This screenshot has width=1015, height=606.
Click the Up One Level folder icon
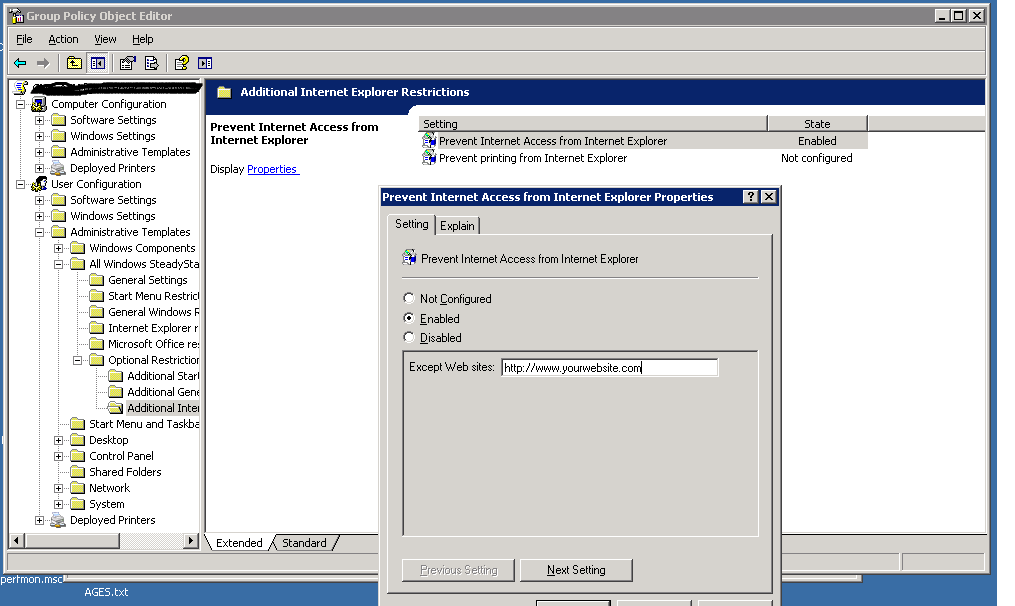pos(74,63)
